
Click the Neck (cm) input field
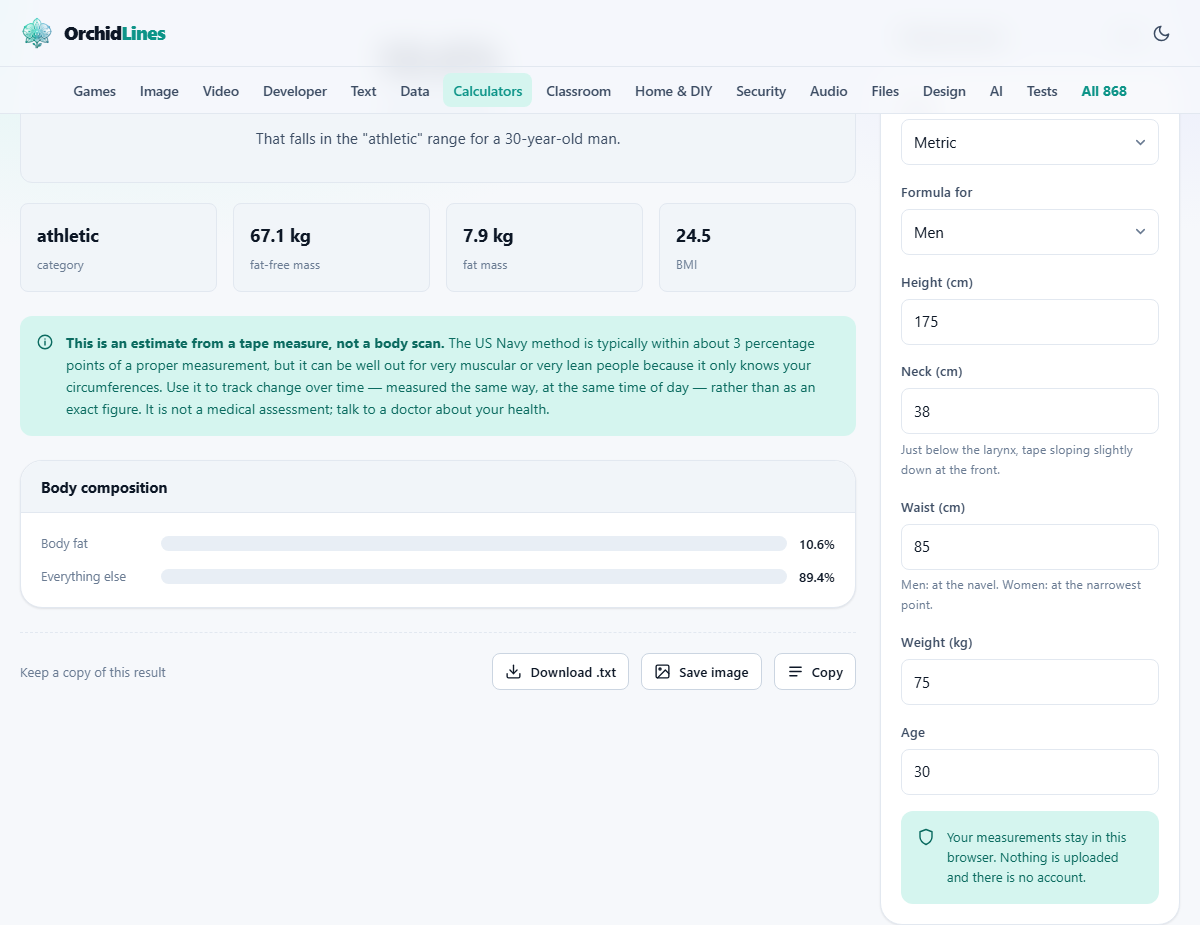tap(1030, 411)
